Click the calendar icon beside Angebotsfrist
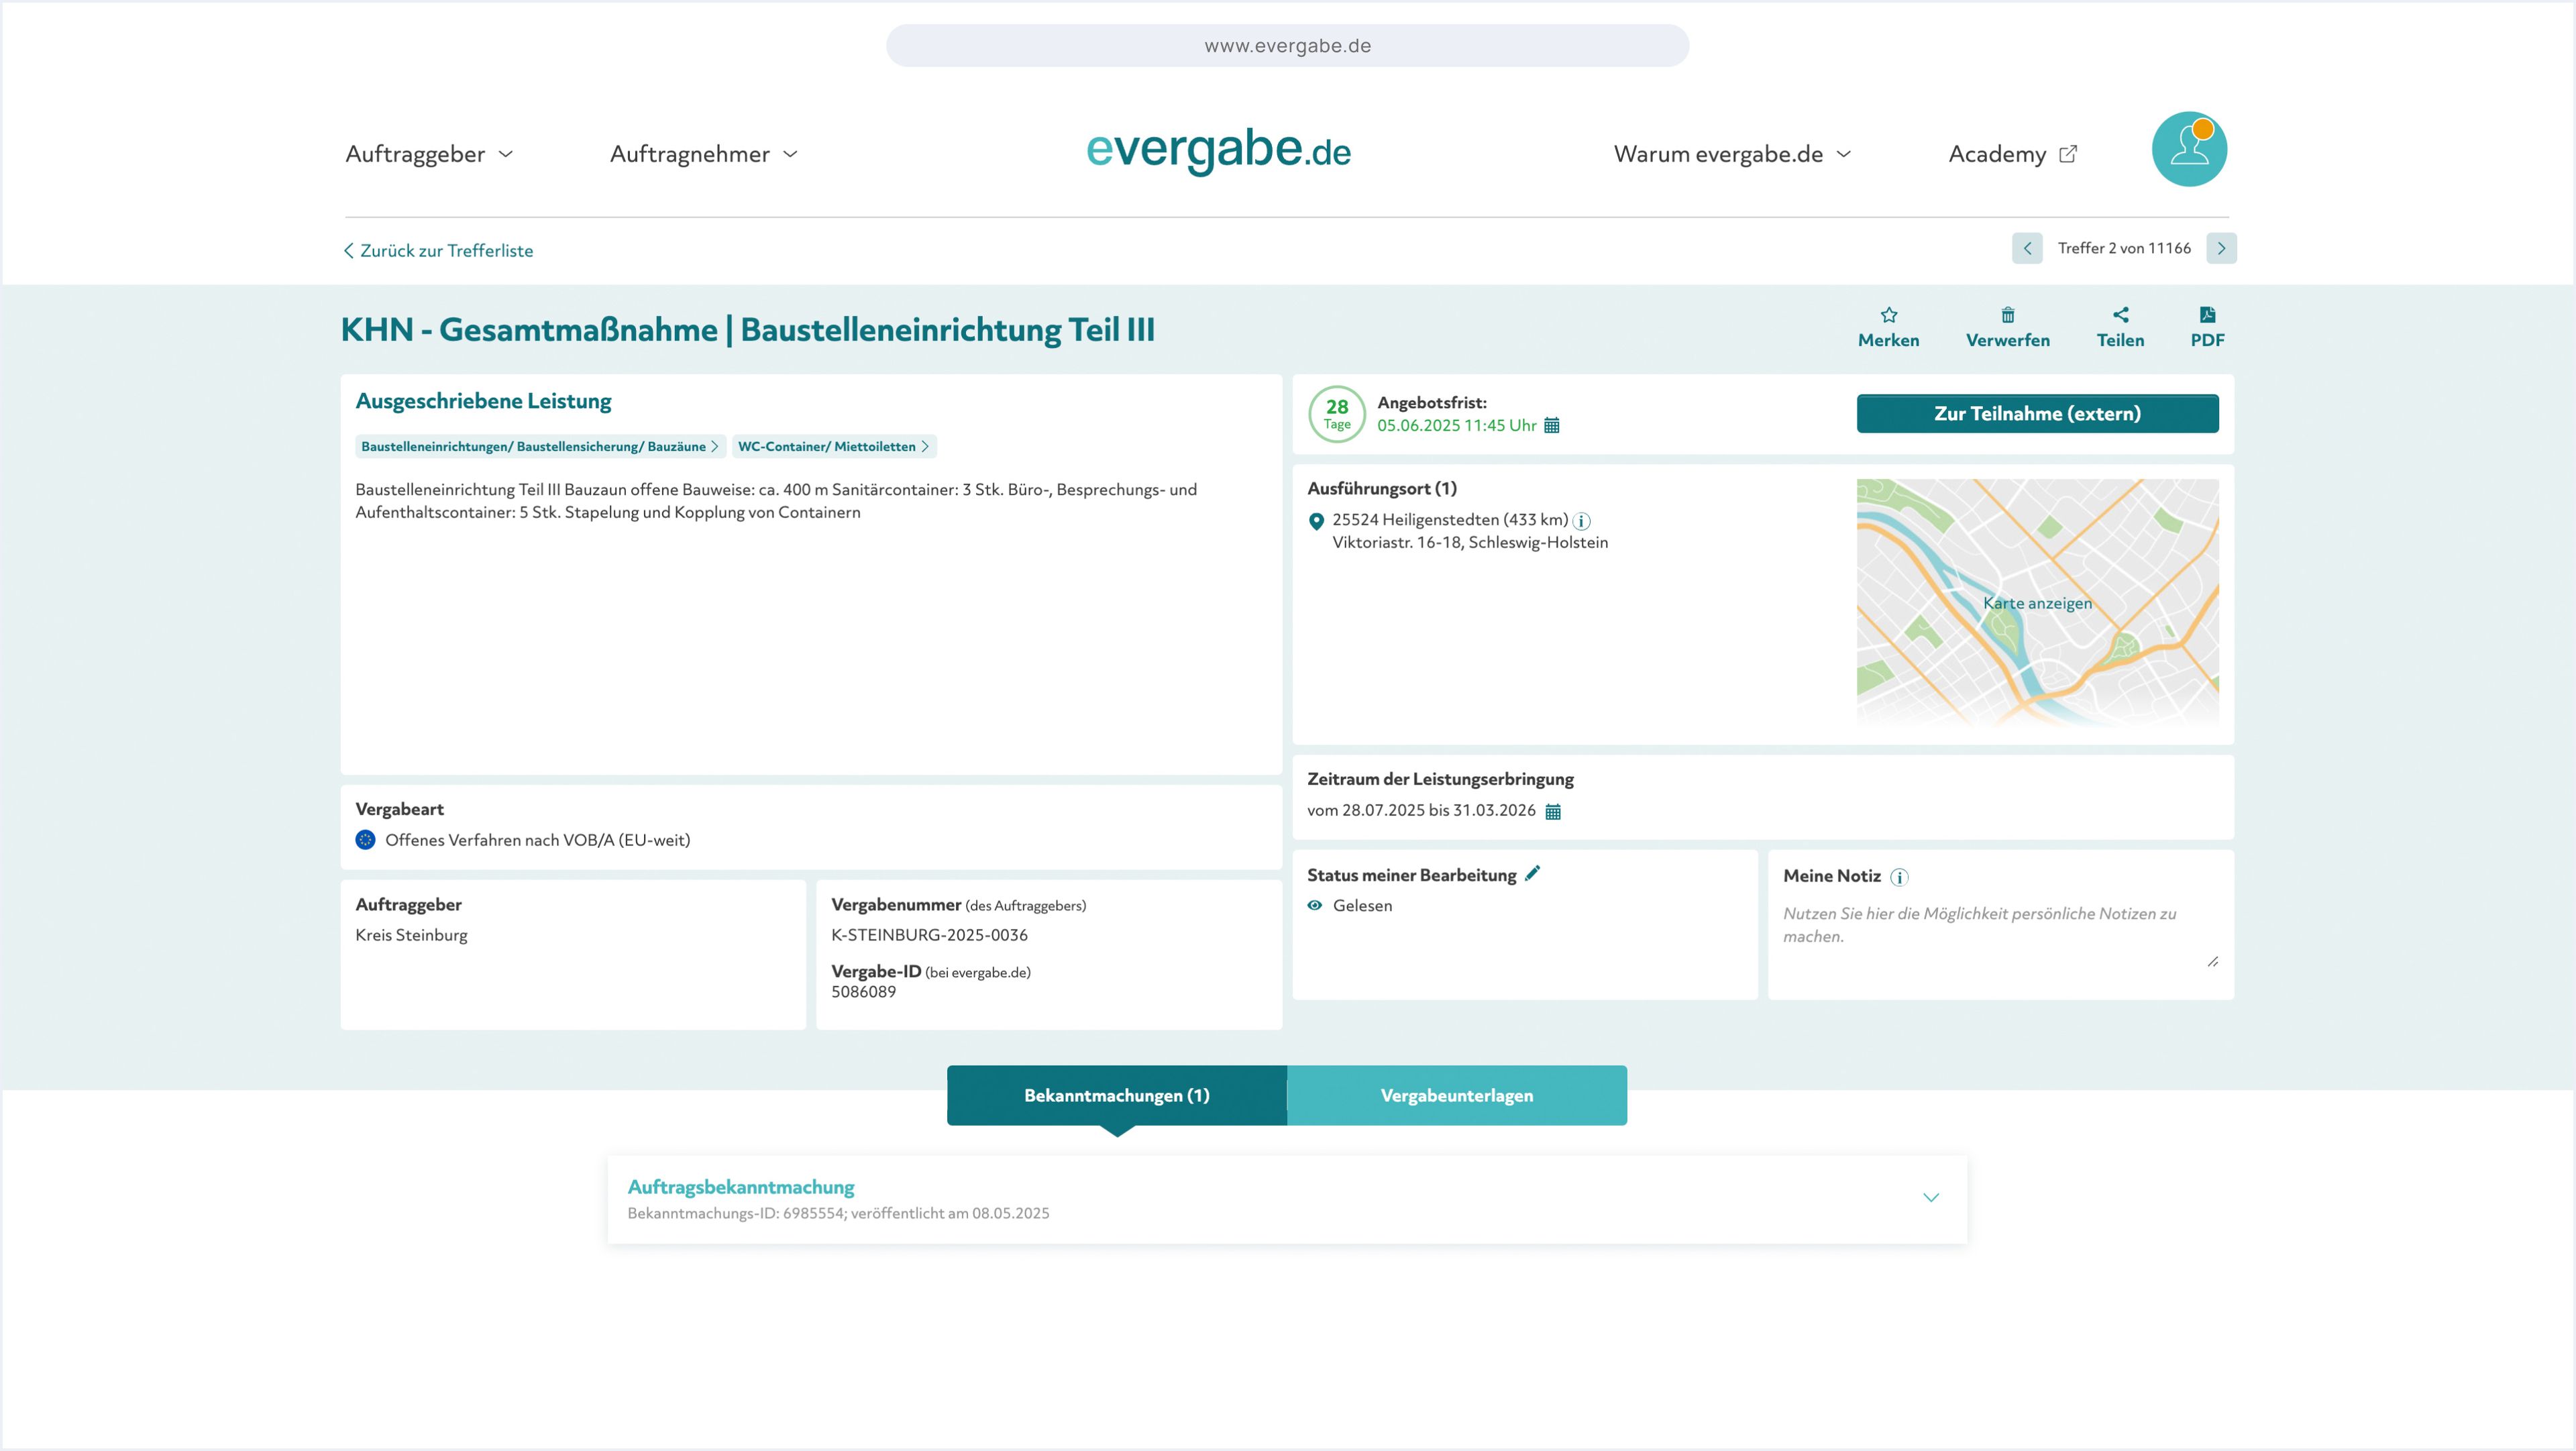The height and width of the screenshot is (1451, 2576). (1551, 426)
